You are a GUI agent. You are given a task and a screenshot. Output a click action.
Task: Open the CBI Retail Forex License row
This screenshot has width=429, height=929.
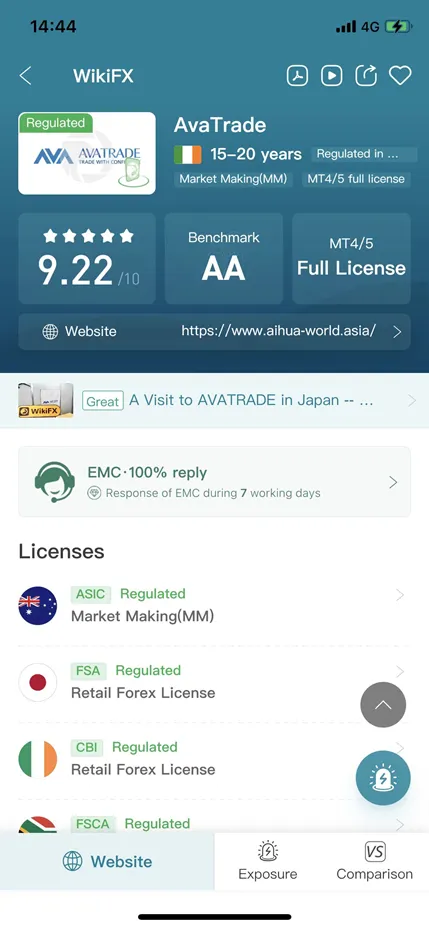214,759
